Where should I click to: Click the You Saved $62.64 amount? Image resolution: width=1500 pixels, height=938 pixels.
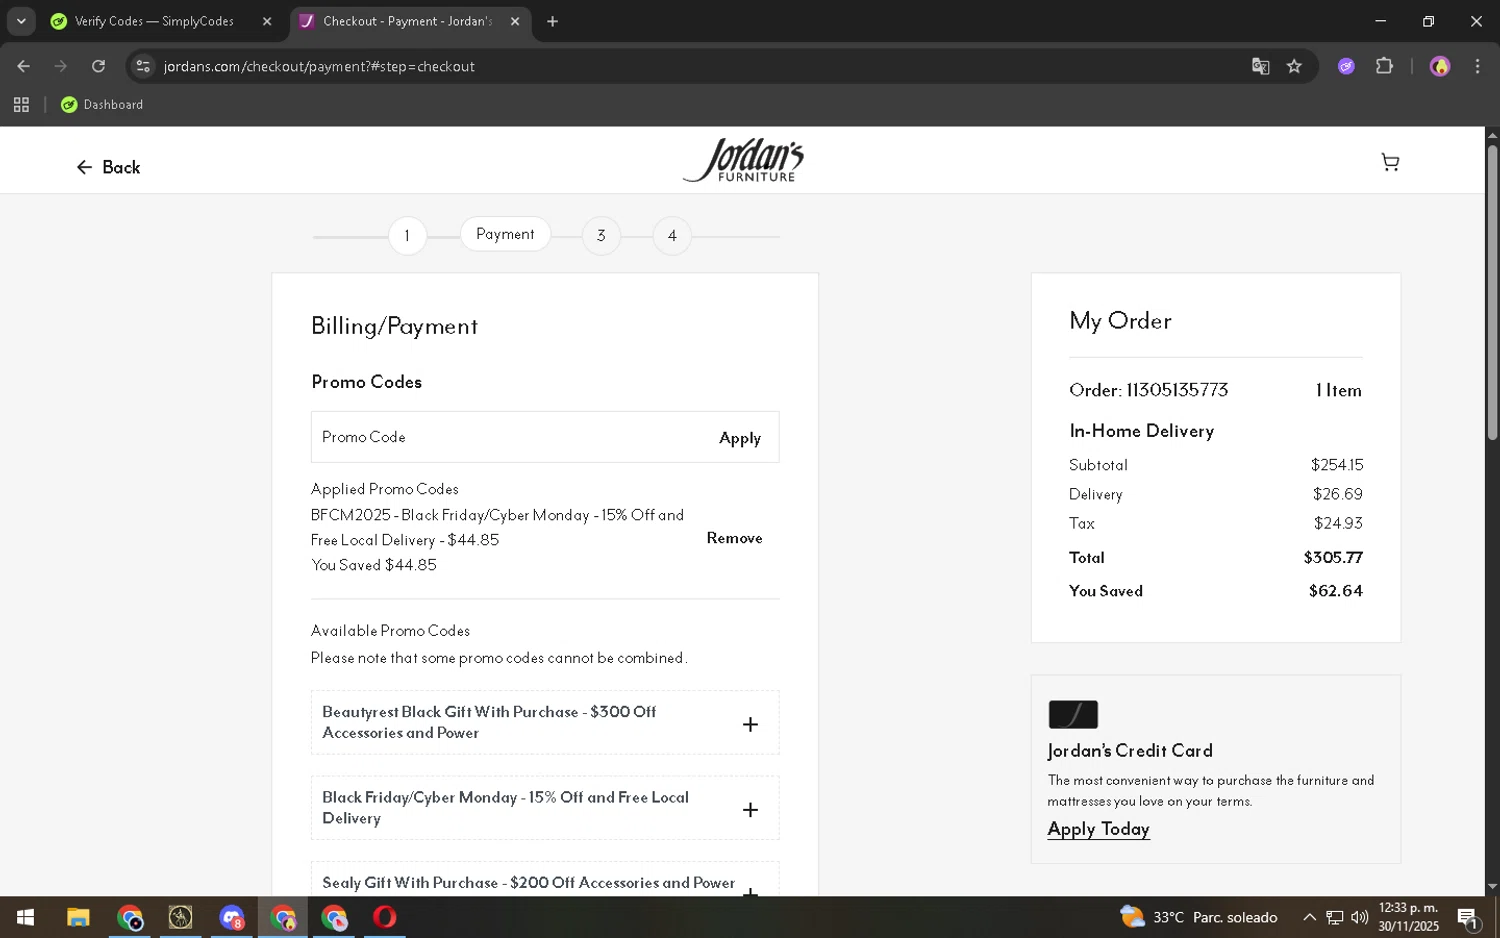1336,591
